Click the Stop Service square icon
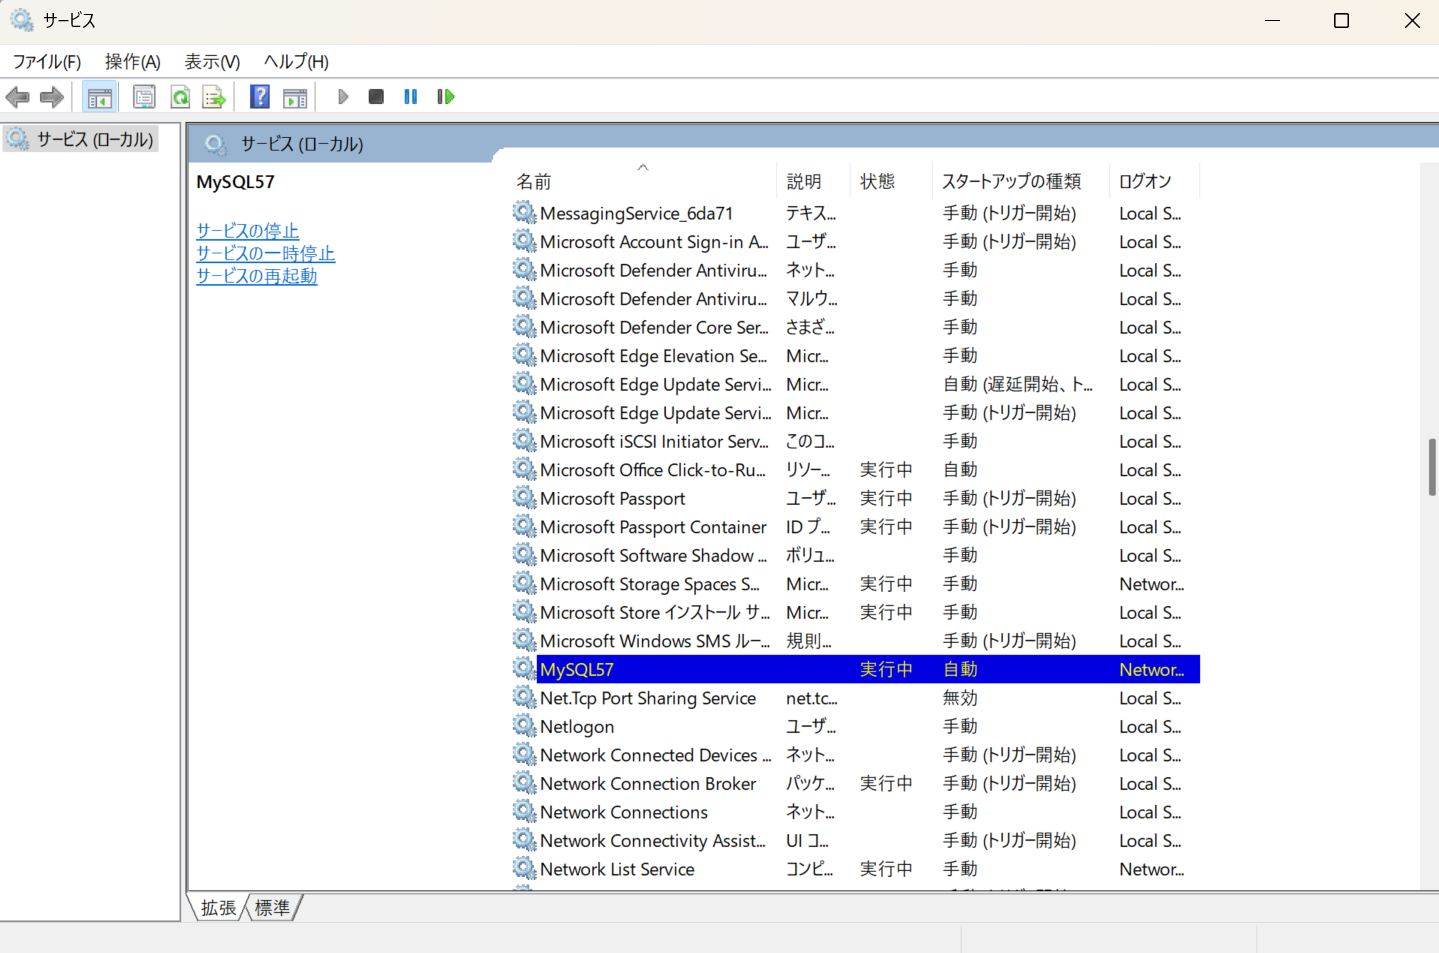This screenshot has height=953, width=1439. (x=376, y=97)
